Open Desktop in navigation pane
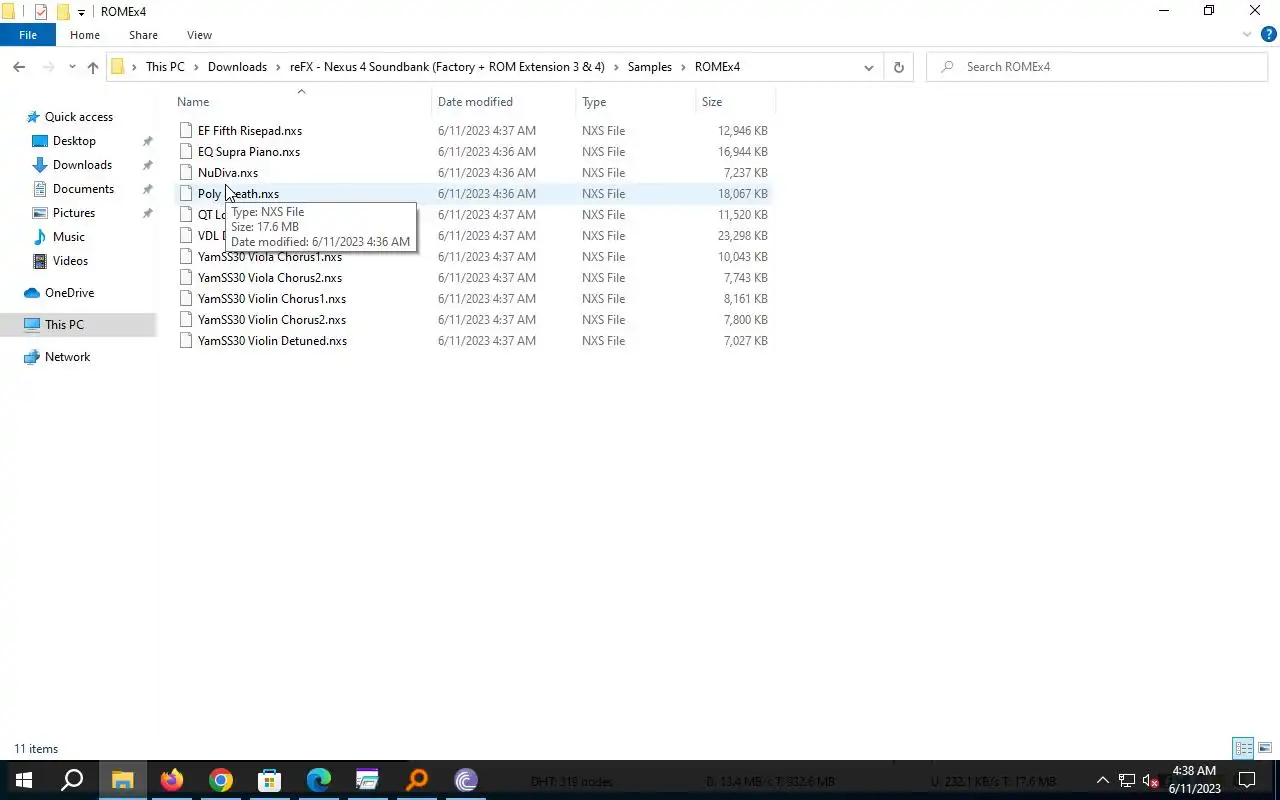Image resolution: width=1280 pixels, height=800 pixels. coord(74,141)
